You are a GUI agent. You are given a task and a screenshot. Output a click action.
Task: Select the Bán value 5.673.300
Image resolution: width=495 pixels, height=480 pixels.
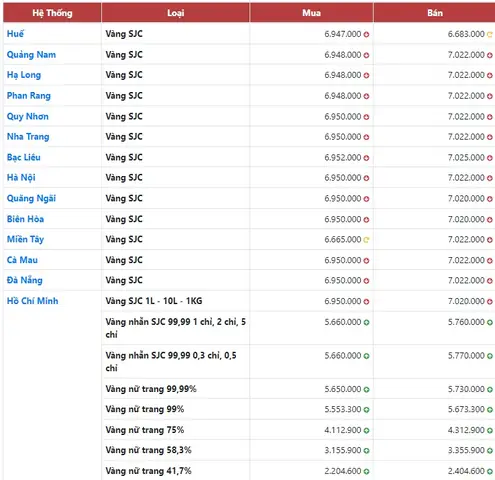coord(466,409)
